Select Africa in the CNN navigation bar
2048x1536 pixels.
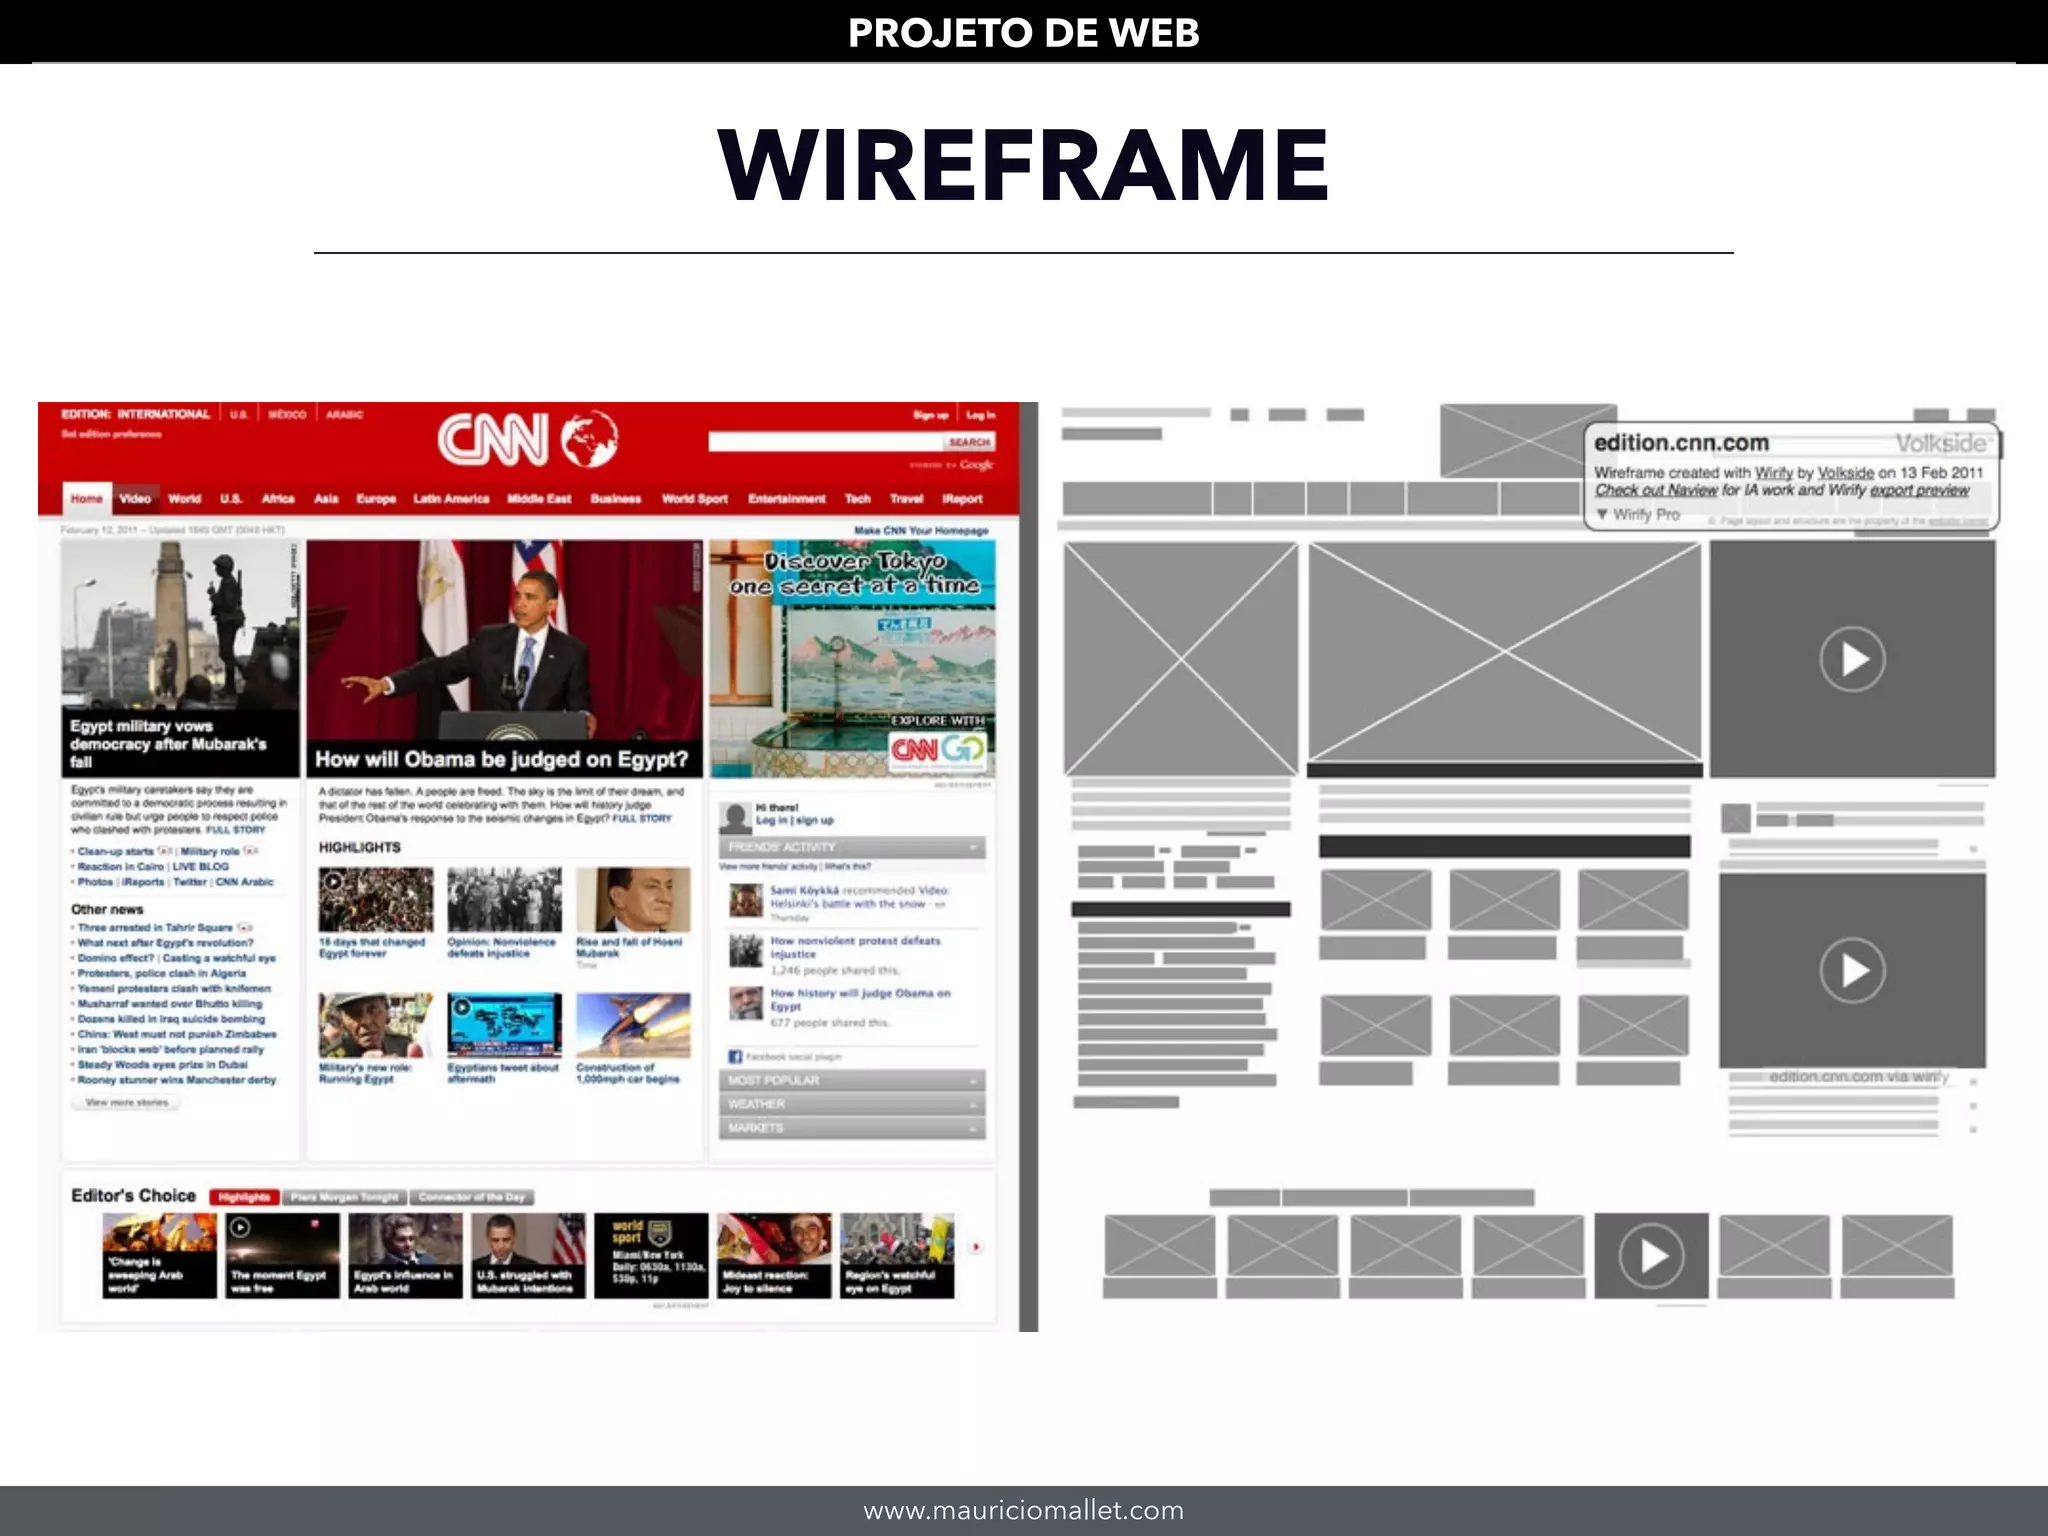click(278, 498)
